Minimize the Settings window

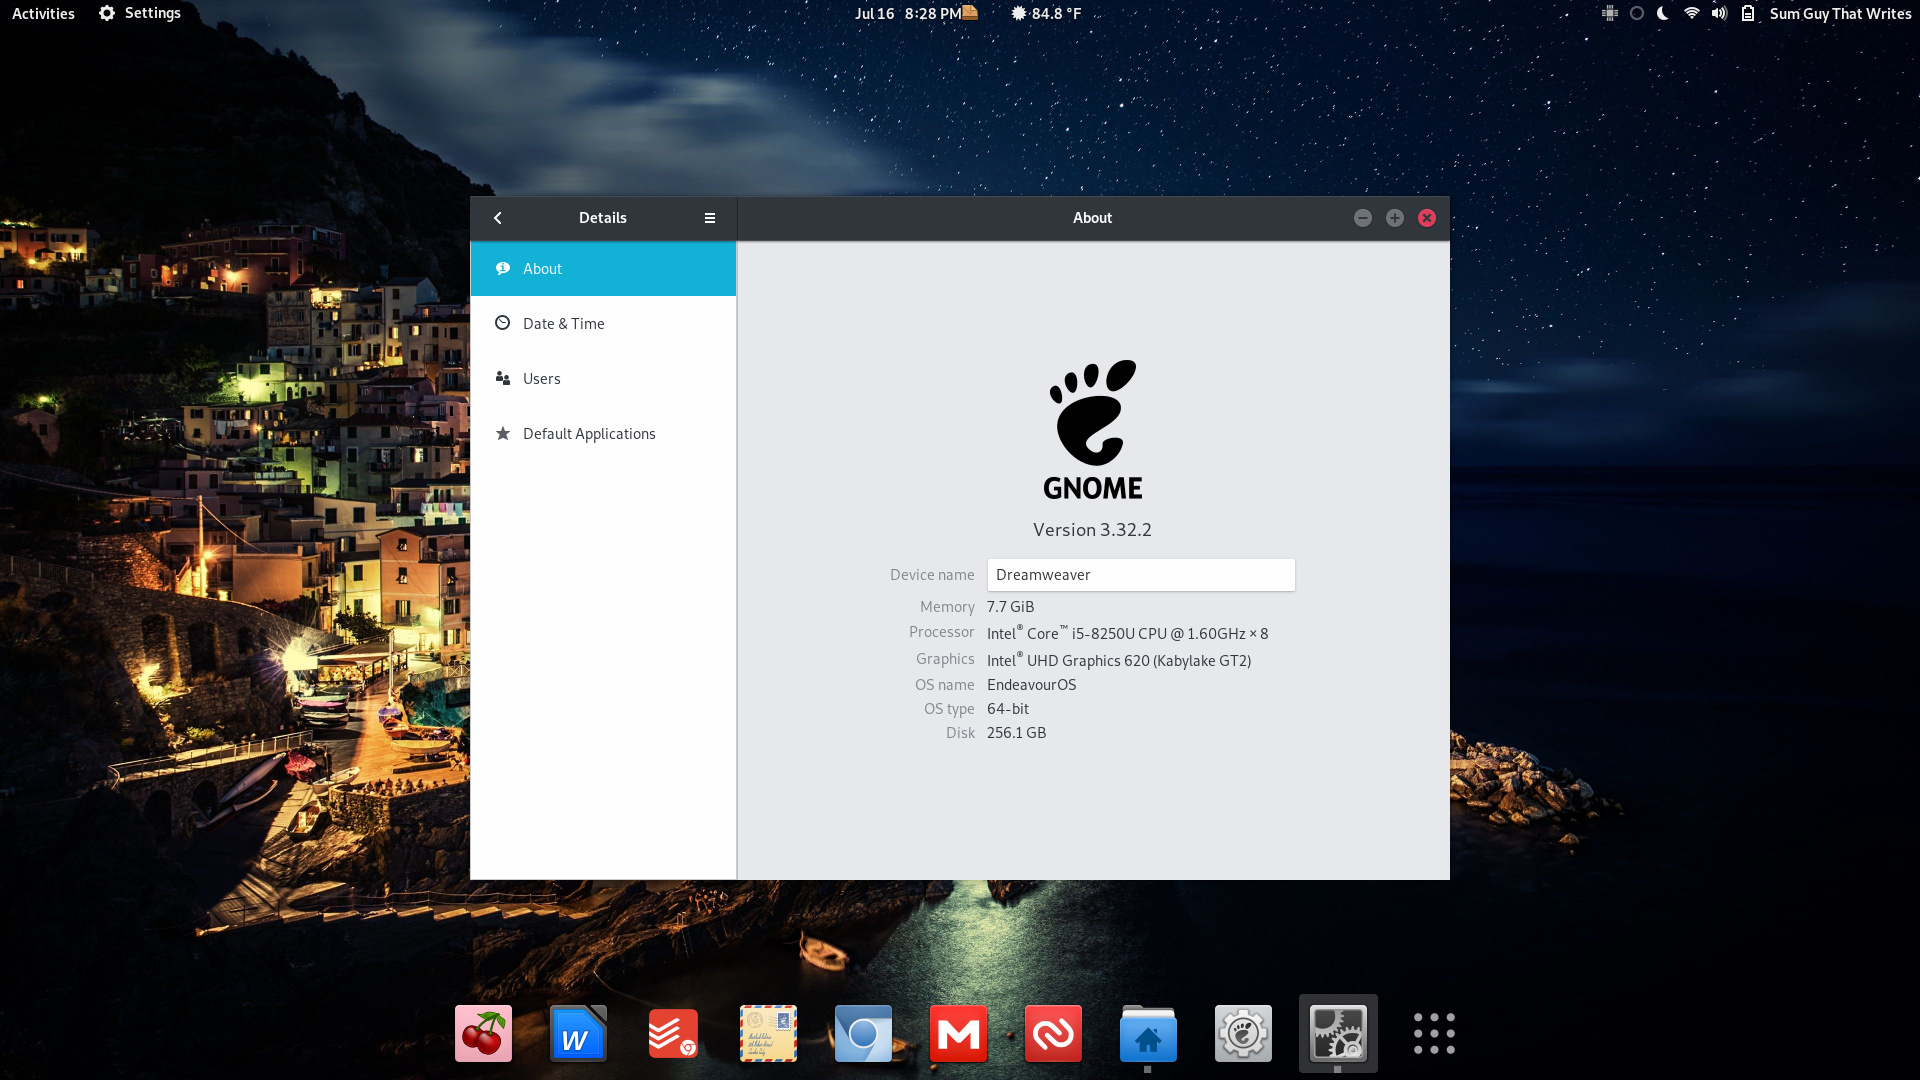[x=1363, y=218]
